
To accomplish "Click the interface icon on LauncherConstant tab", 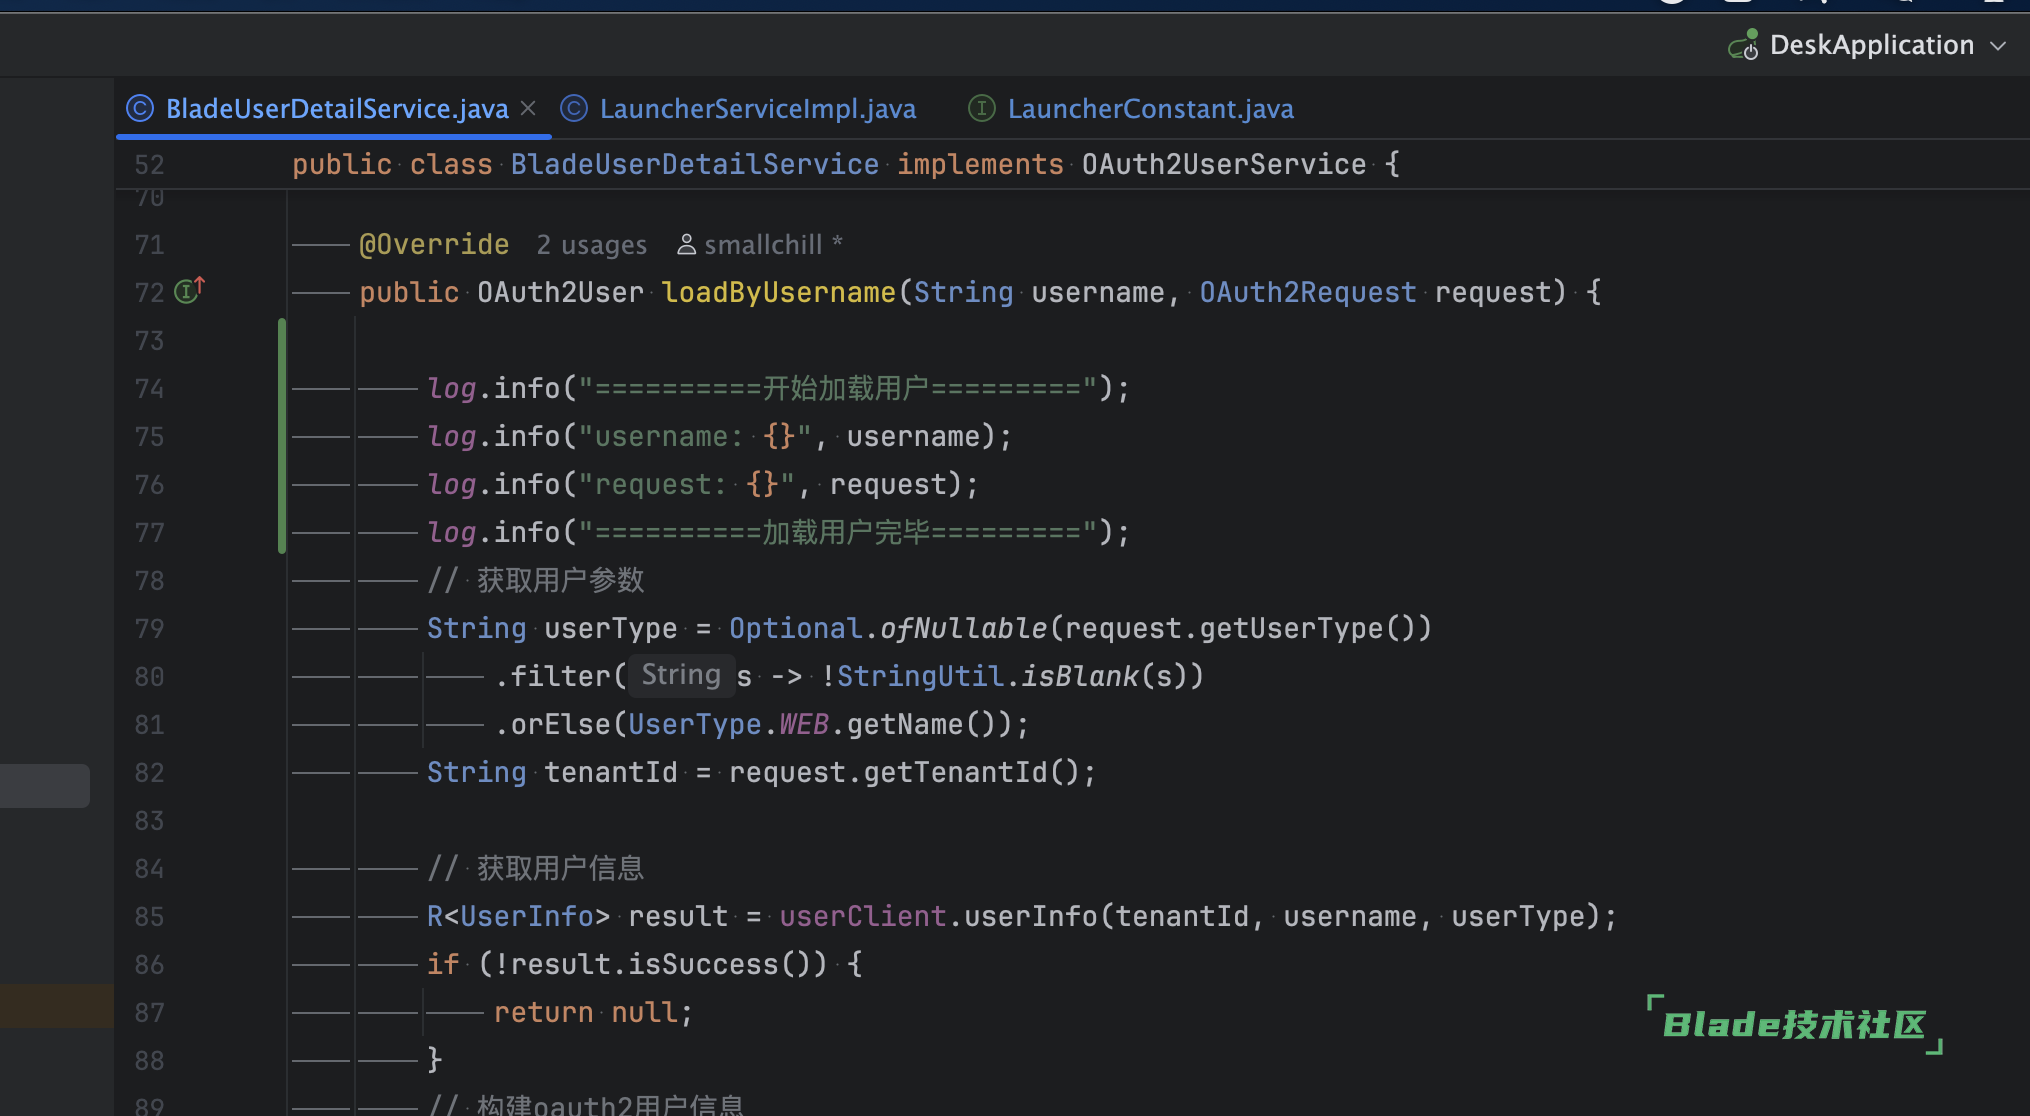I will (982, 108).
